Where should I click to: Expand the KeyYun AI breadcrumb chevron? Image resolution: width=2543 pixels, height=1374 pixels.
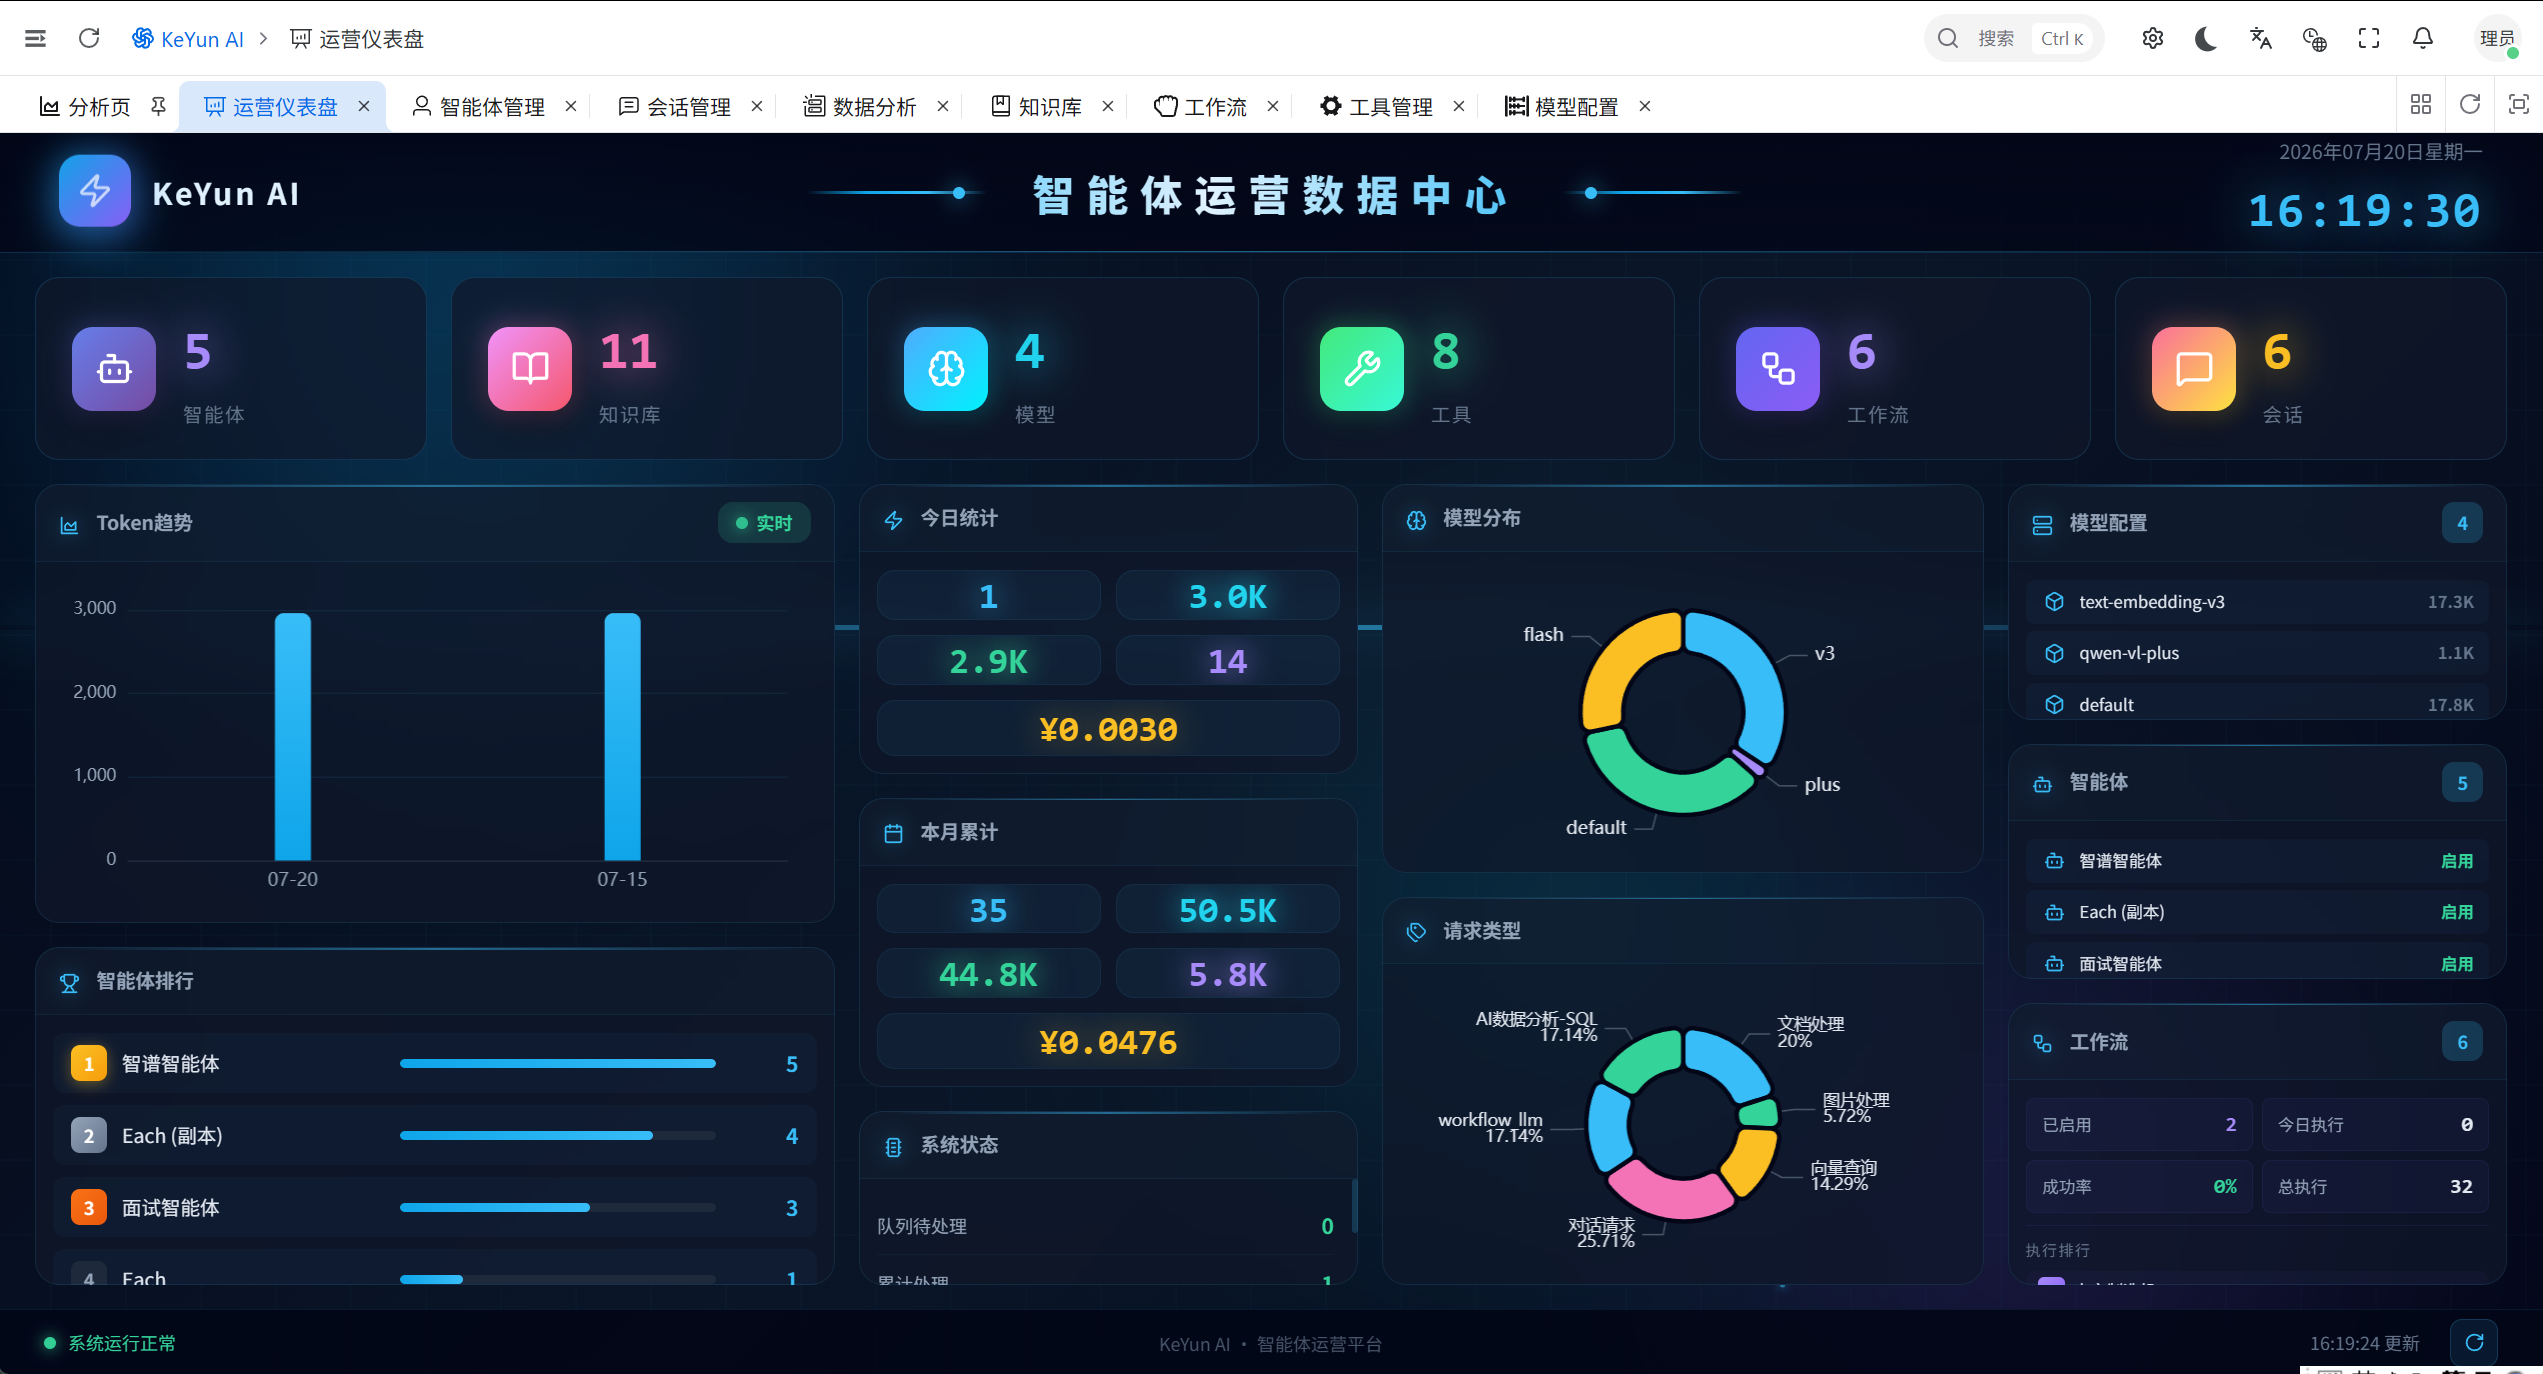[264, 38]
